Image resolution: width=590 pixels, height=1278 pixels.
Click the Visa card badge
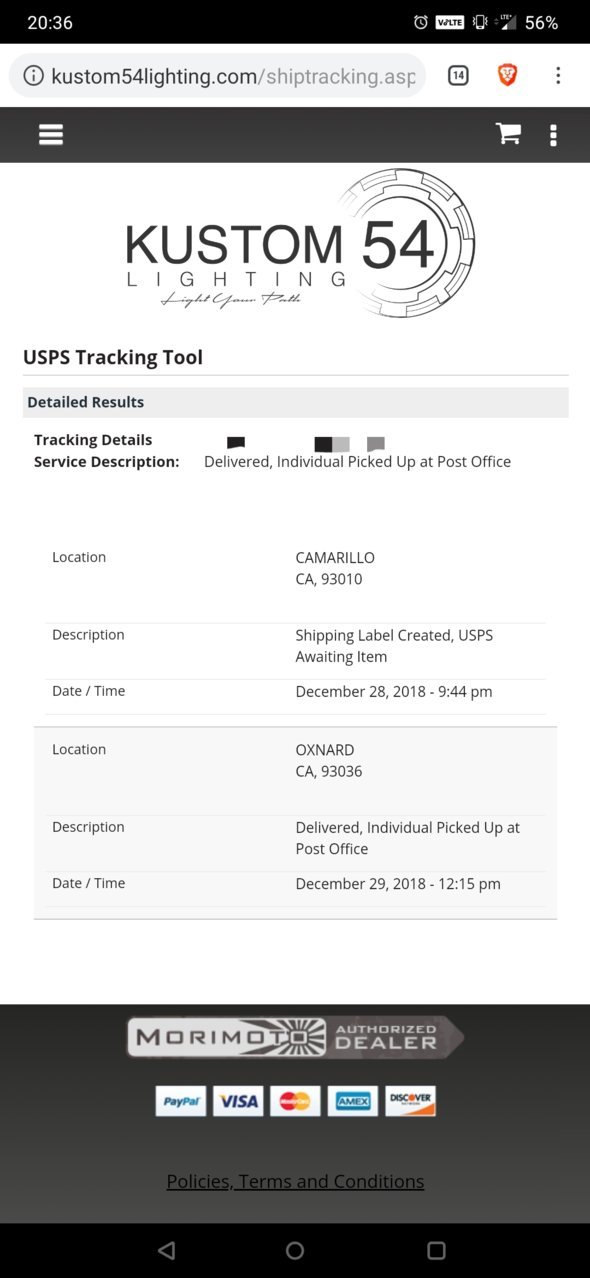click(238, 1101)
